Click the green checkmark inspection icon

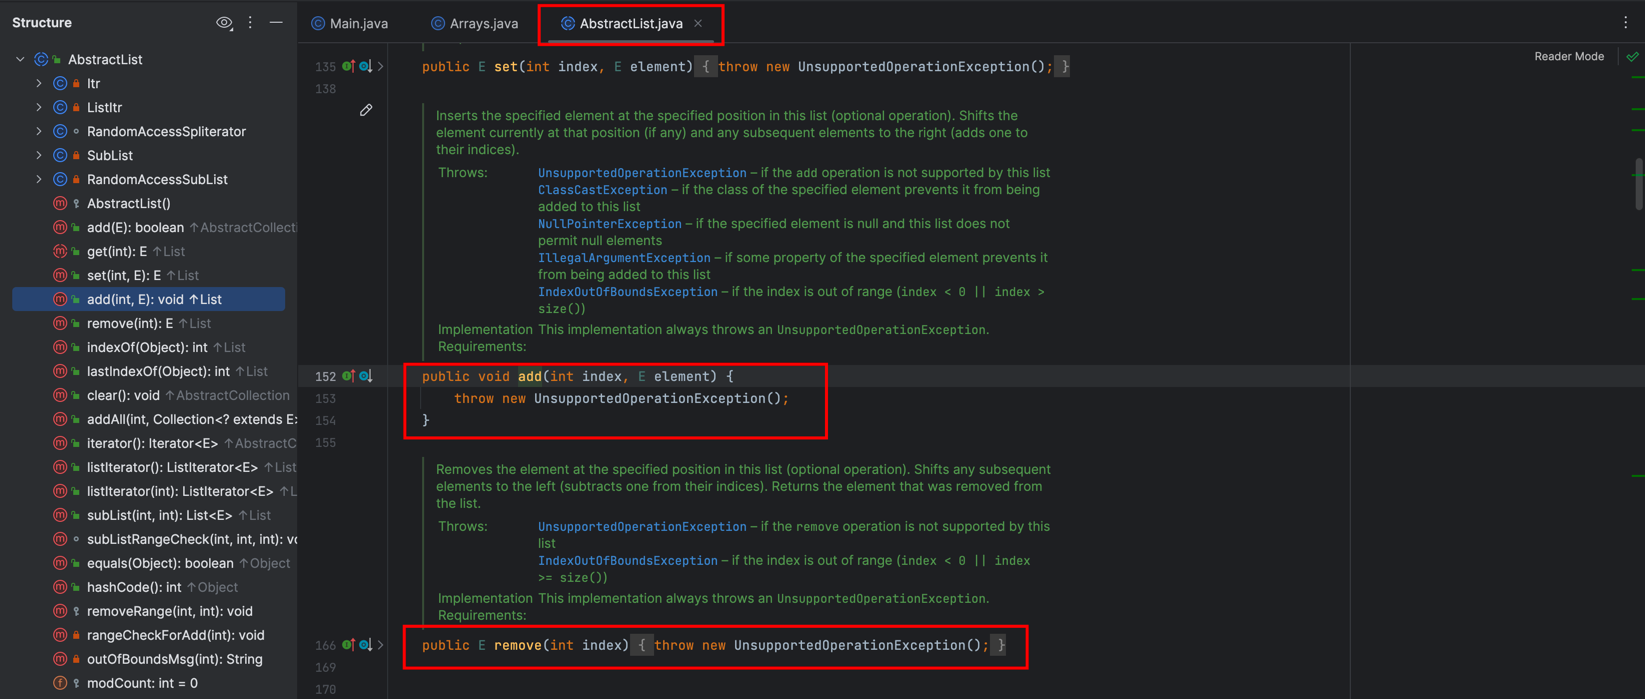coord(1632,57)
